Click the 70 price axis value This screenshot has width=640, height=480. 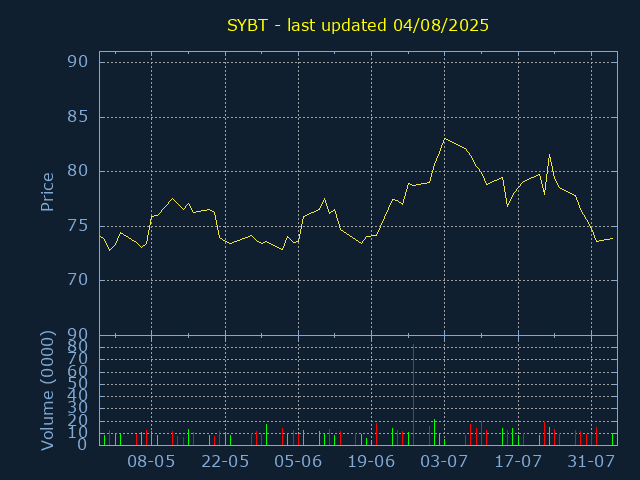coord(78,280)
